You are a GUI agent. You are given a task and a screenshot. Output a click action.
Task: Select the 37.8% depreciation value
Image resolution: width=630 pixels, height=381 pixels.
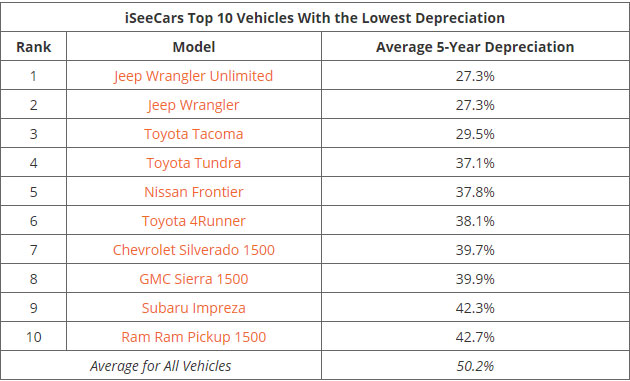click(475, 192)
